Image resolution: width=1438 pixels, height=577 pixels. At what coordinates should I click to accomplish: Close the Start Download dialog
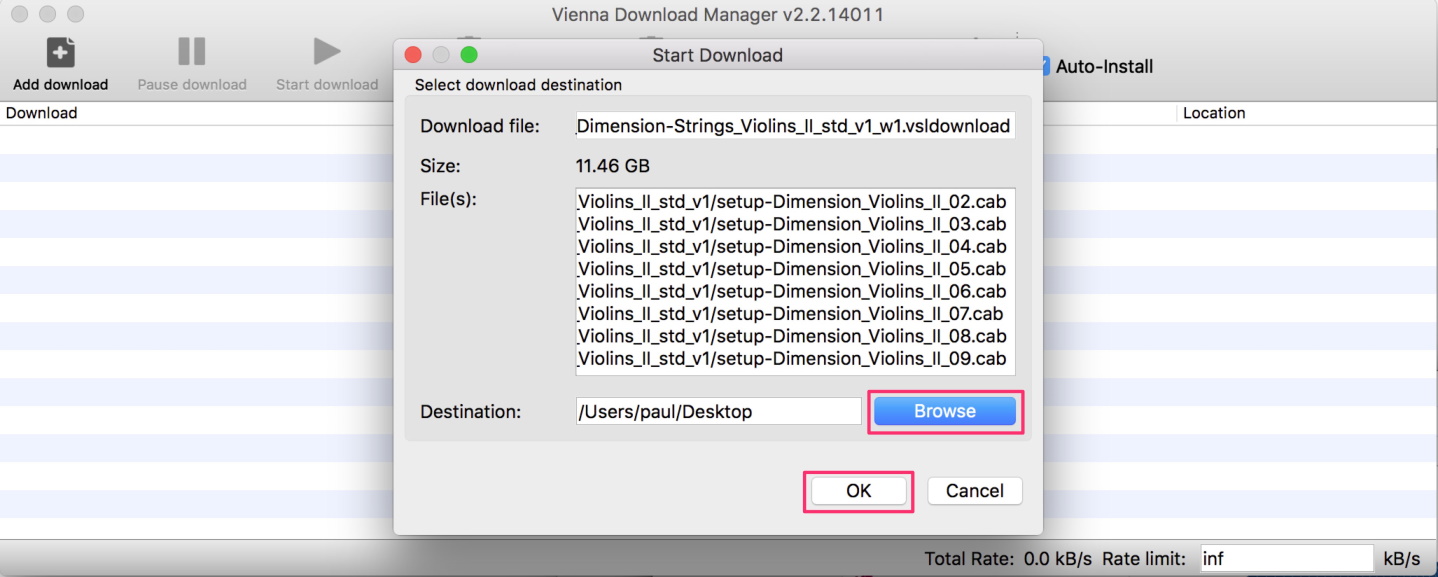414,55
